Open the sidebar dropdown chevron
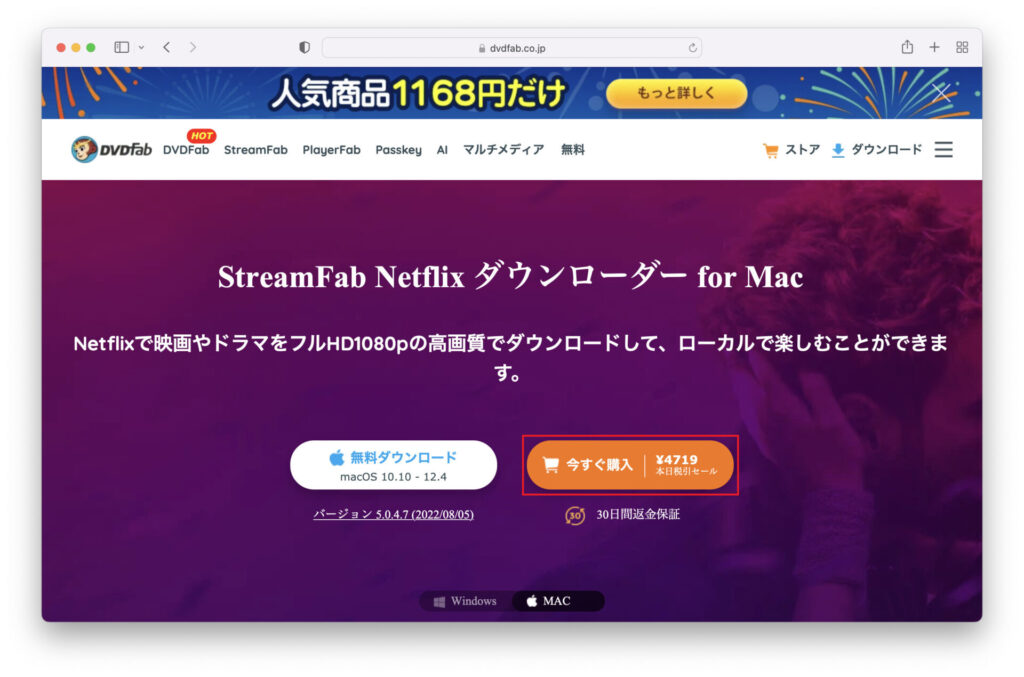This screenshot has width=1024, height=677. pyautogui.click(x=141, y=48)
